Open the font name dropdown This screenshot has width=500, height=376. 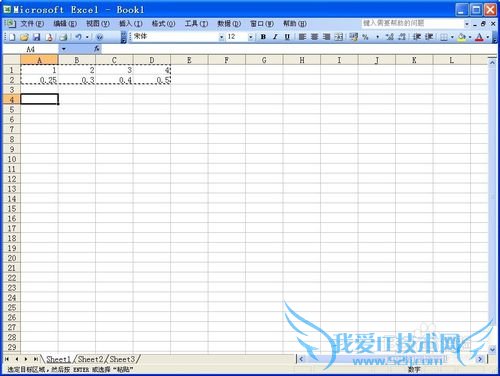click(x=221, y=37)
